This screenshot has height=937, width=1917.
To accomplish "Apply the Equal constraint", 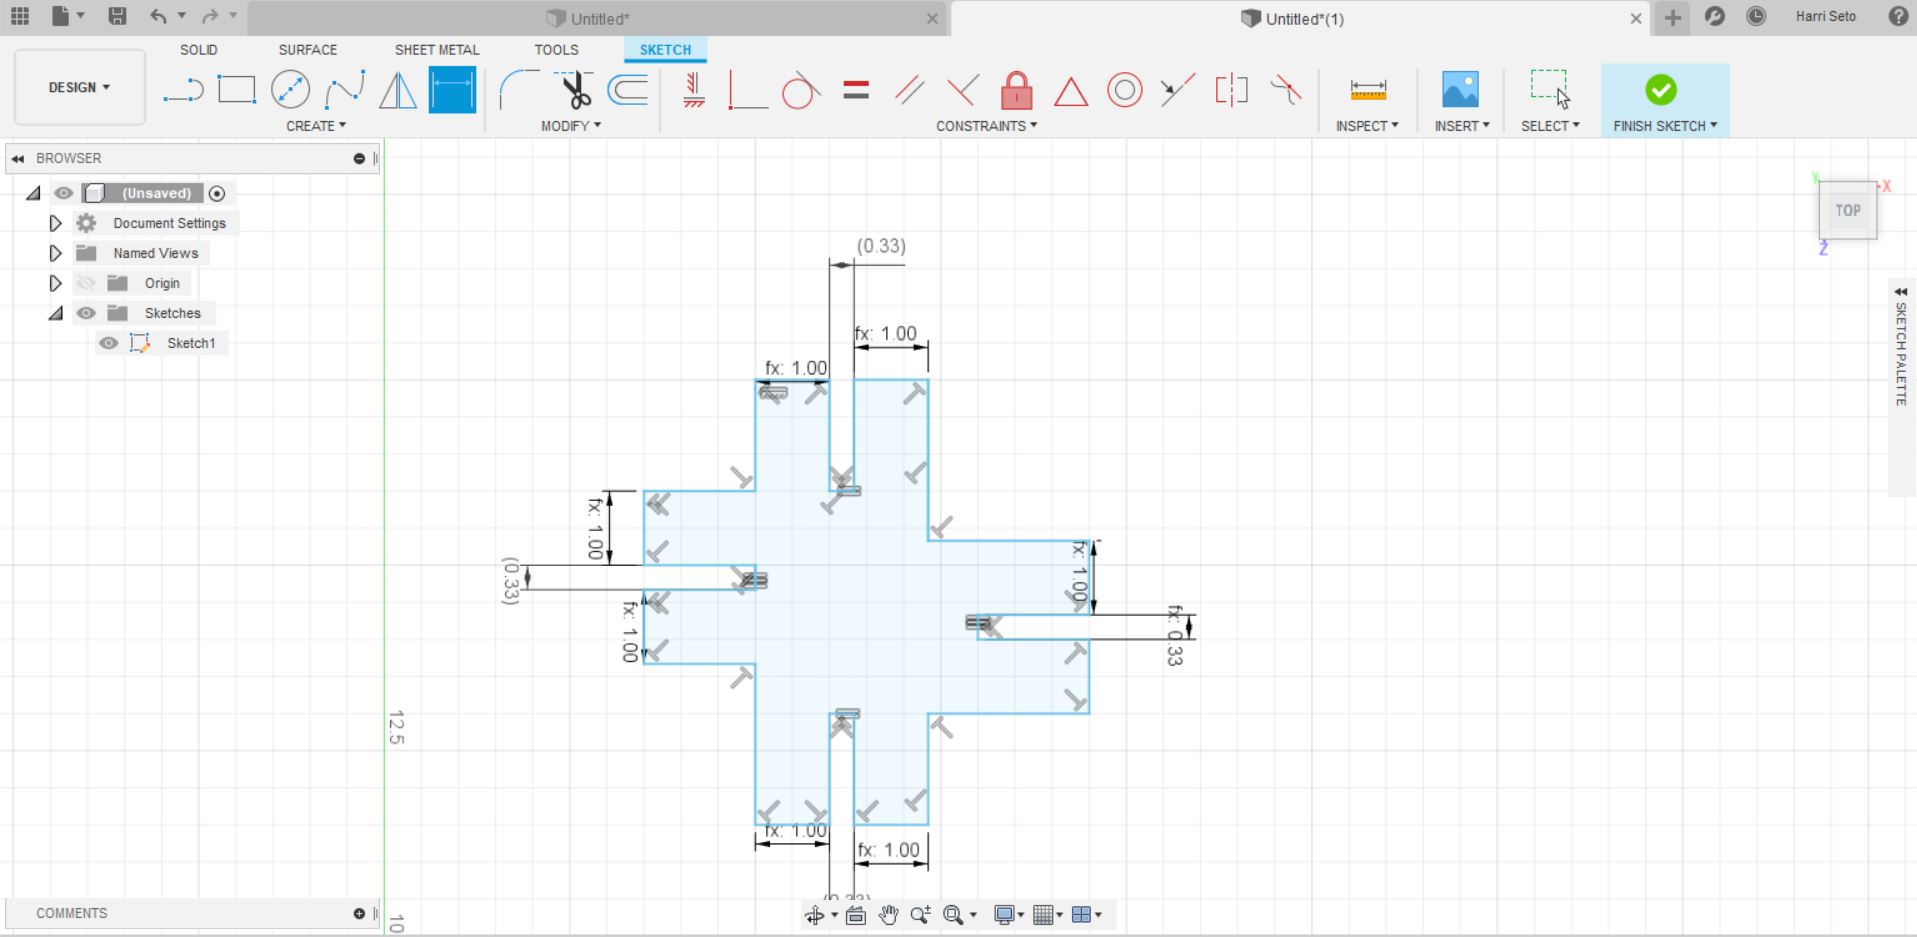I will tap(856, 91).
